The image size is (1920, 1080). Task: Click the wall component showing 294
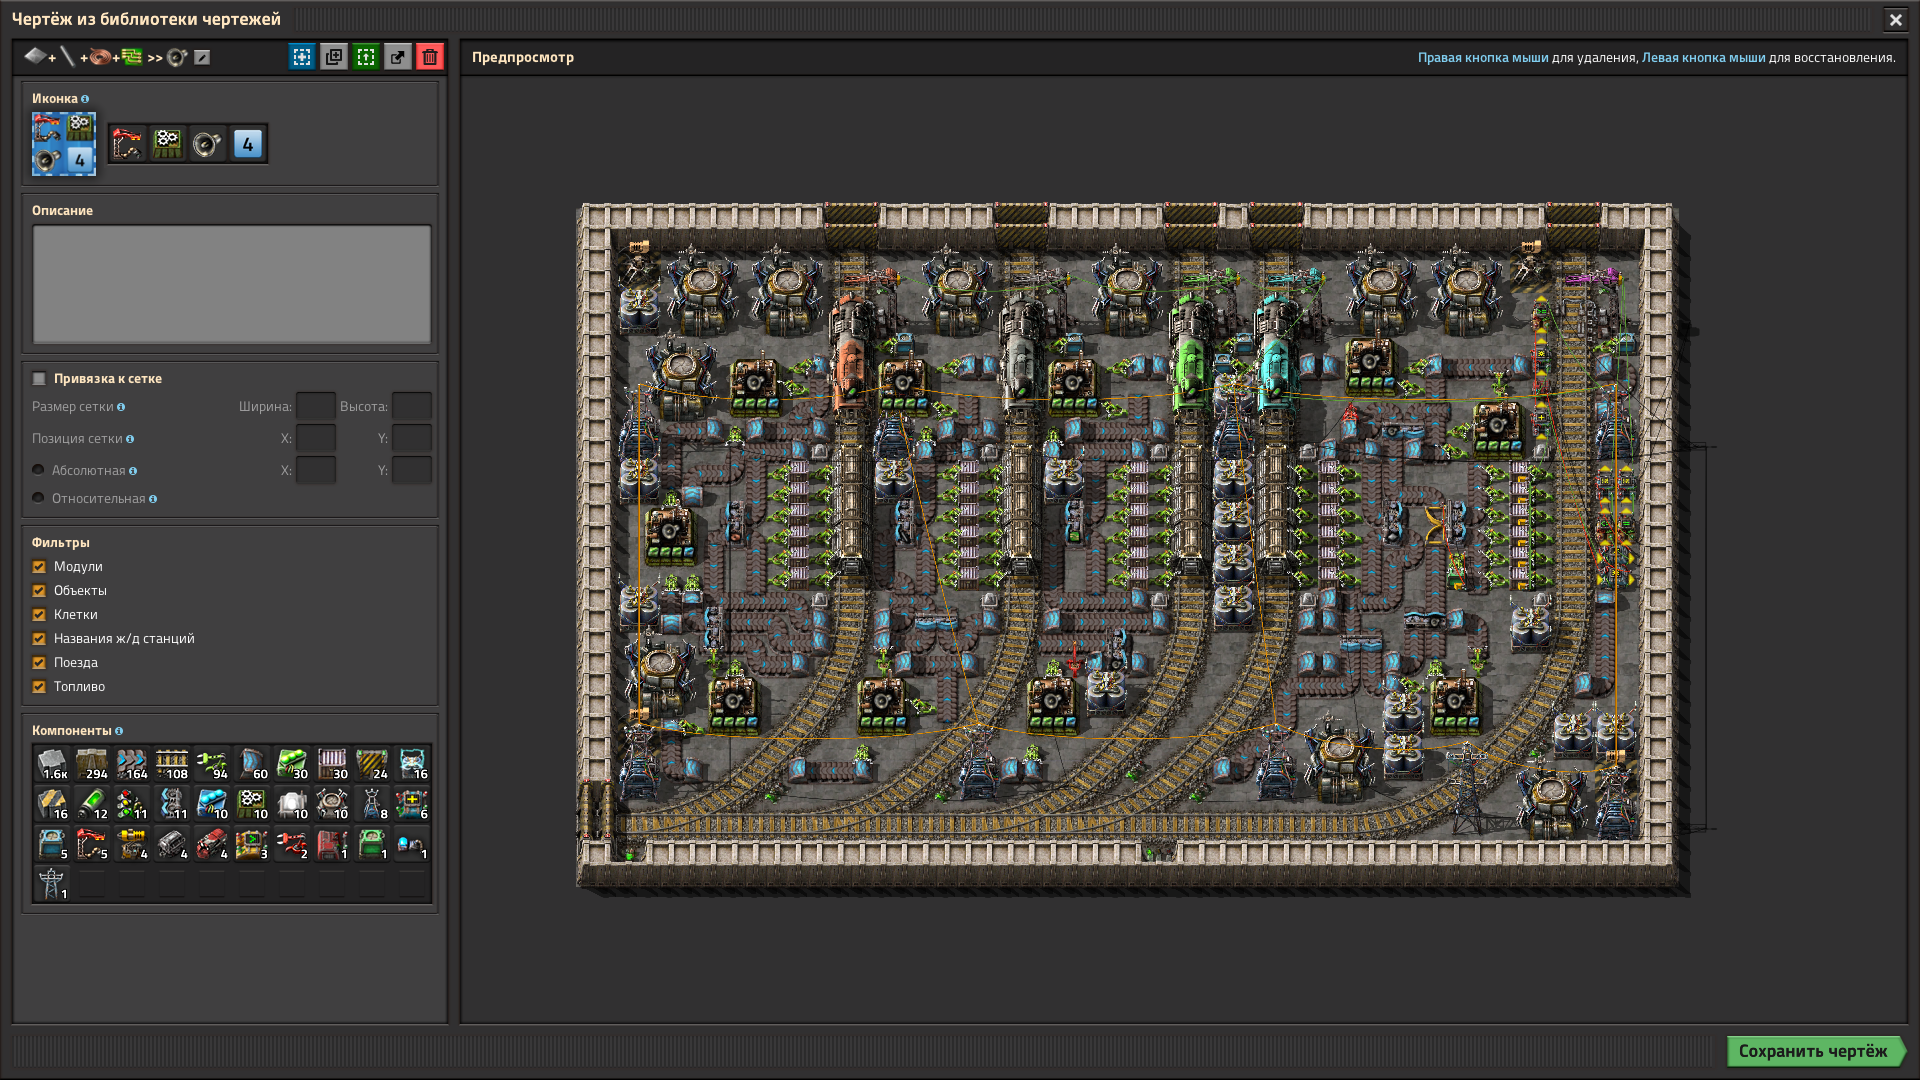pos(92,764)
